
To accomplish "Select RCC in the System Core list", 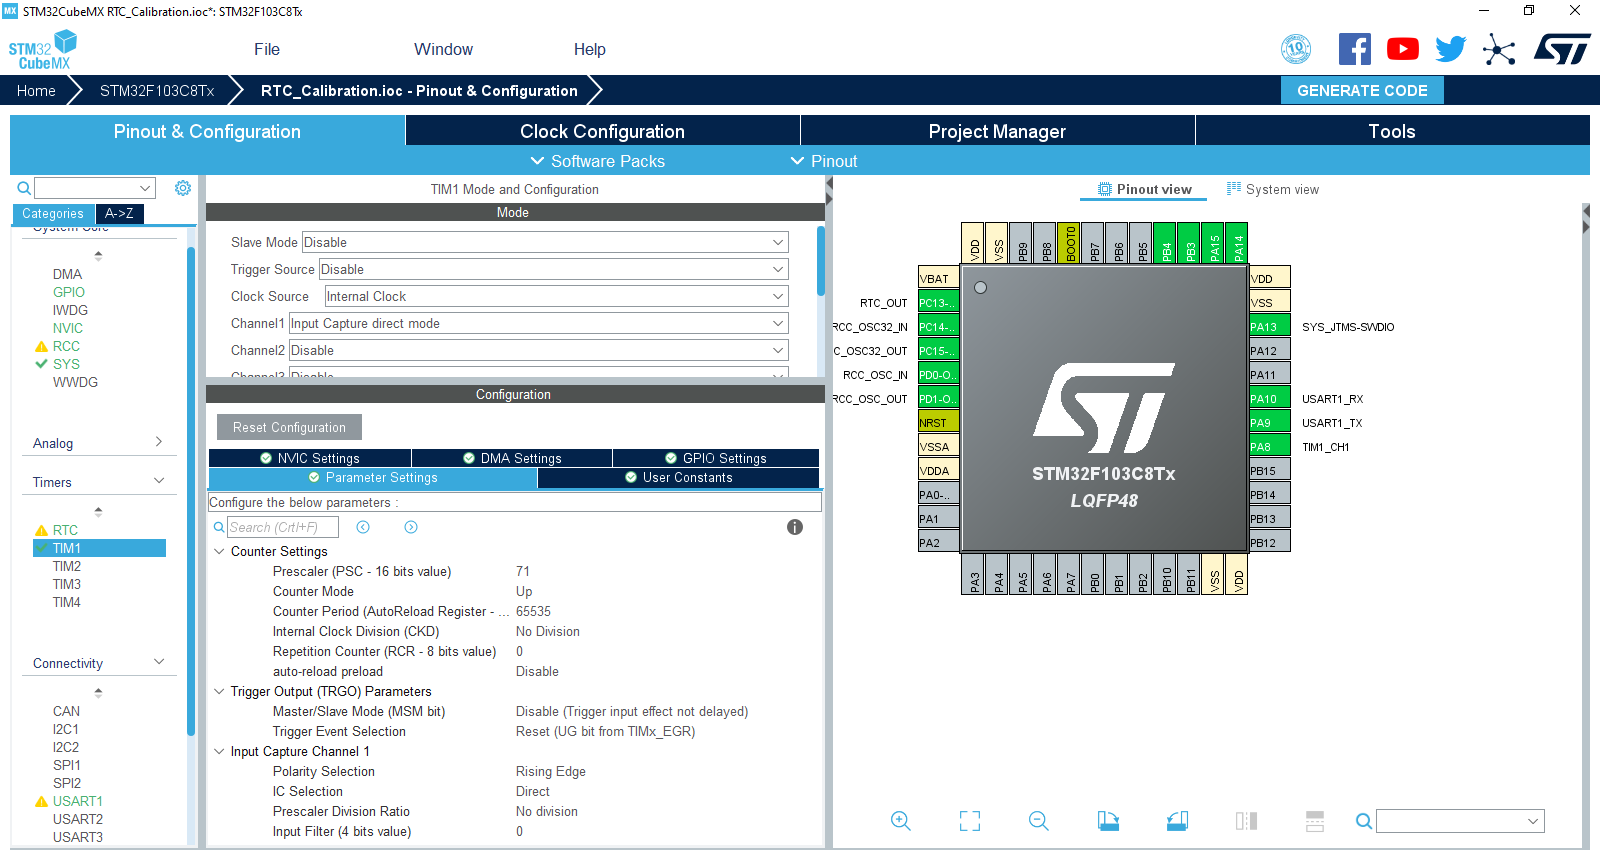I will tap(66, 346).
